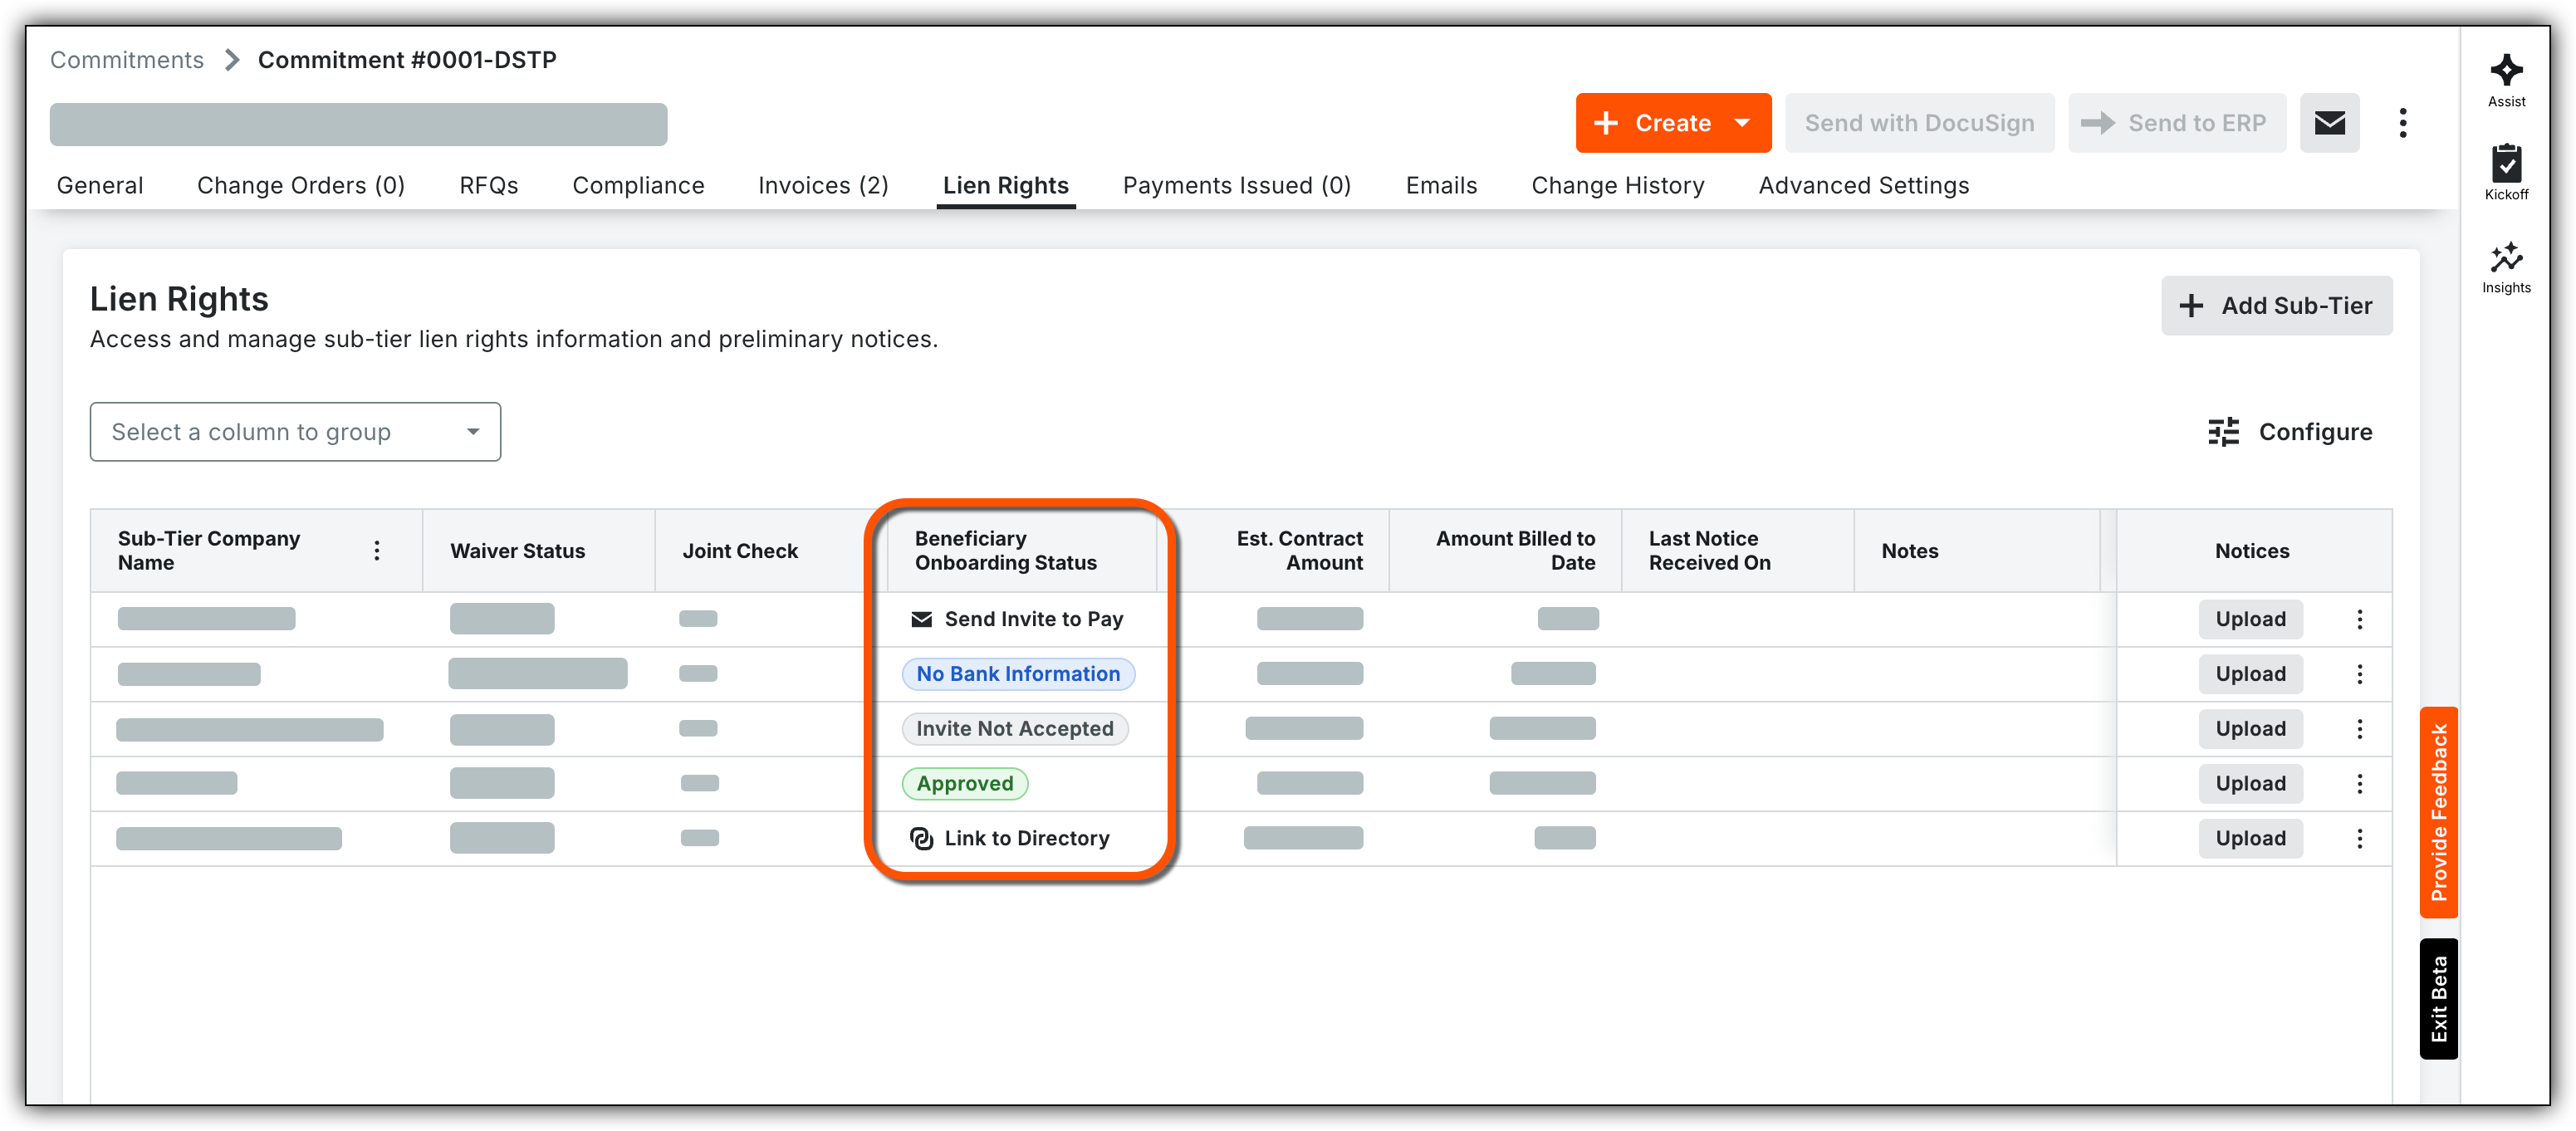Click the No Bank Information status badge
Viewport: 2576px width, 1131px height.
tap(1018, 674)
